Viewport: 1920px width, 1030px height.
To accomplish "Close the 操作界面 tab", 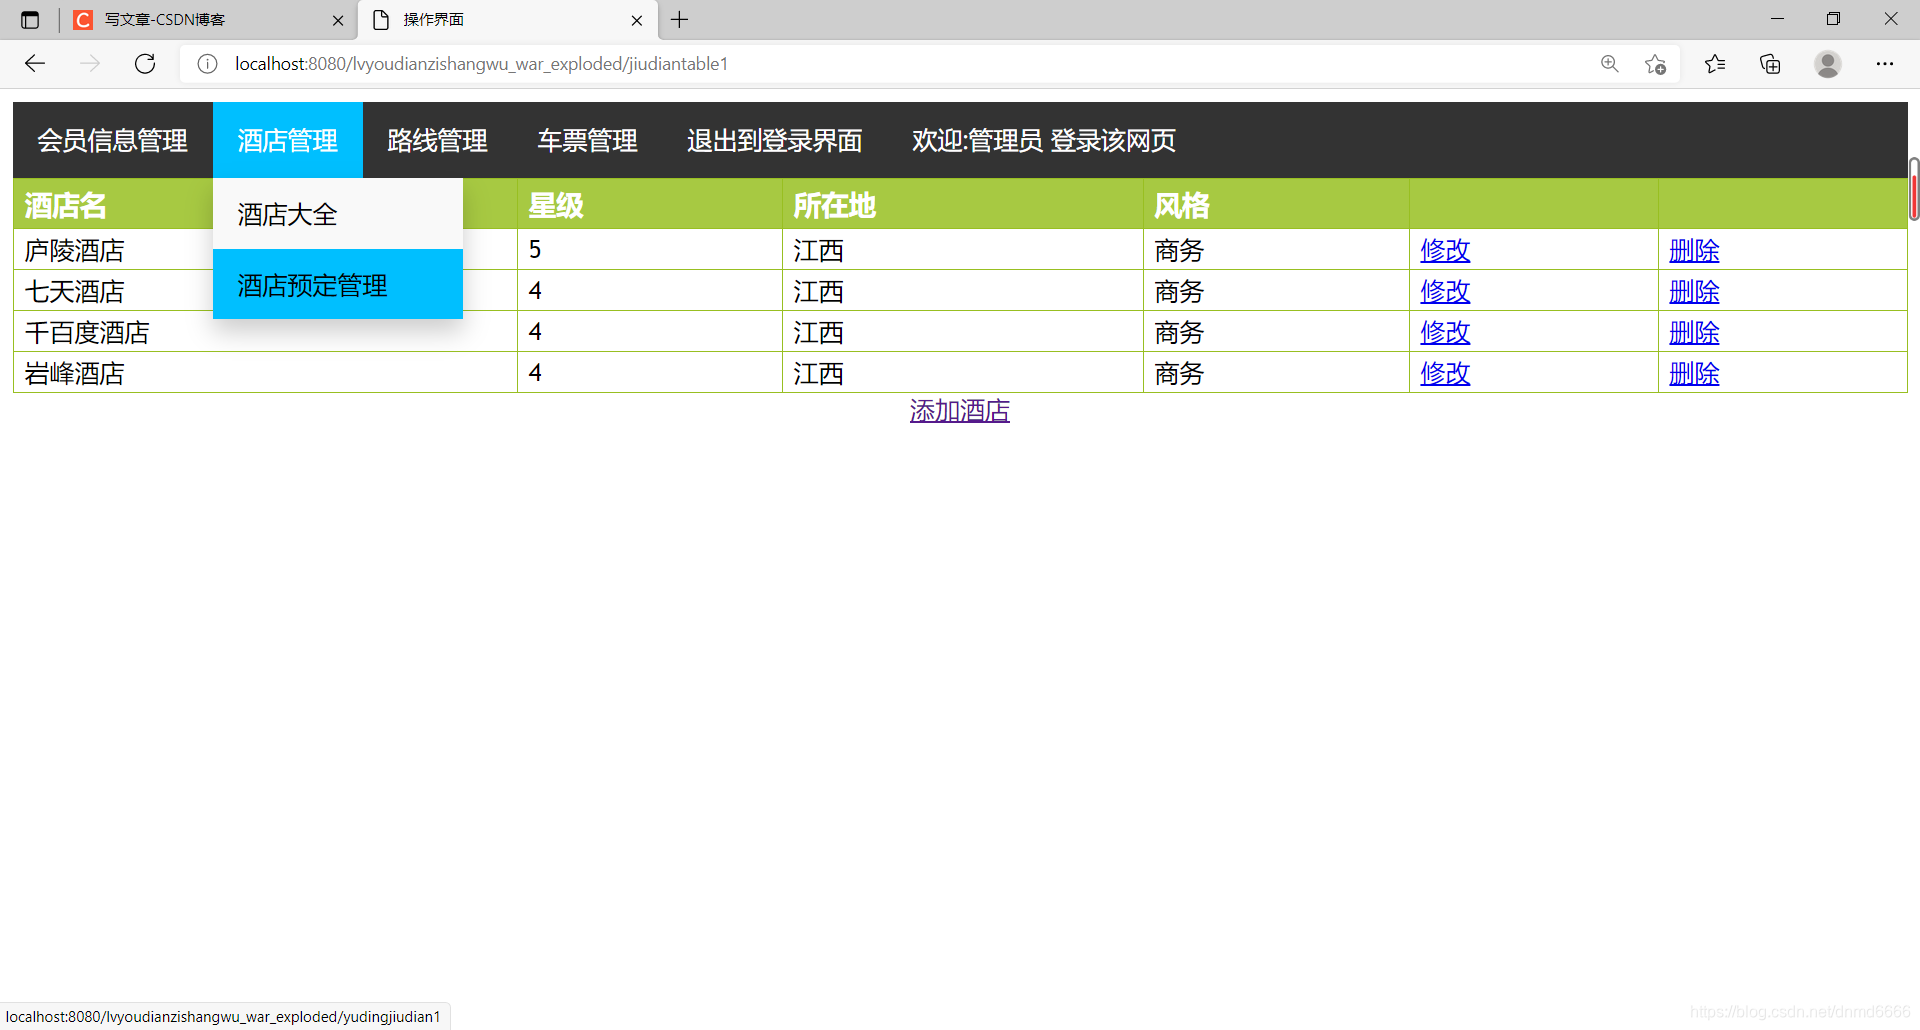I will (x=637, y=20).
